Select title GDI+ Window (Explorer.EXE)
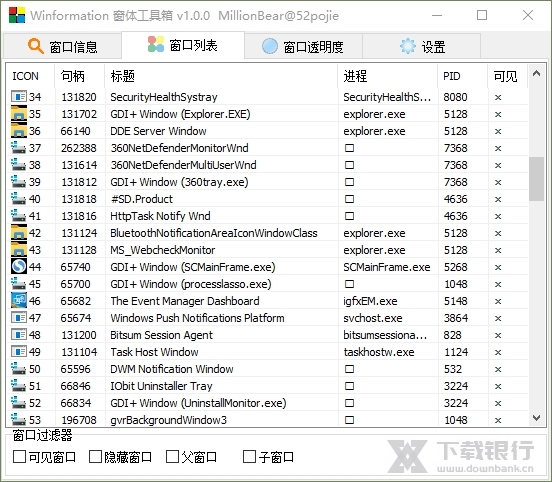 point(180,114)
